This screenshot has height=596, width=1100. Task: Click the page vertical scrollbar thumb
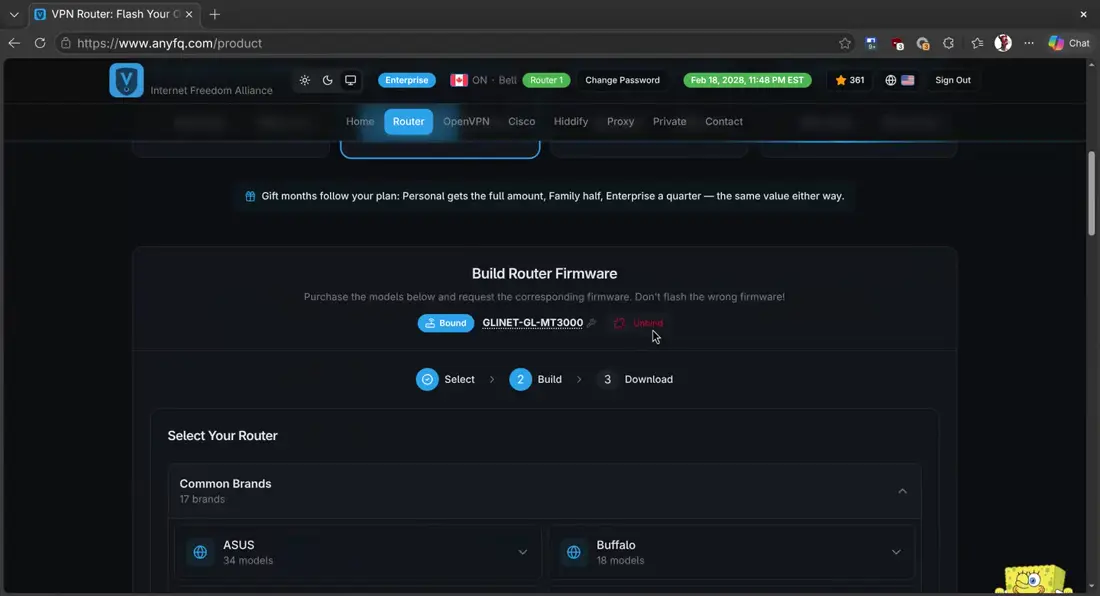tap(1091, 193)
